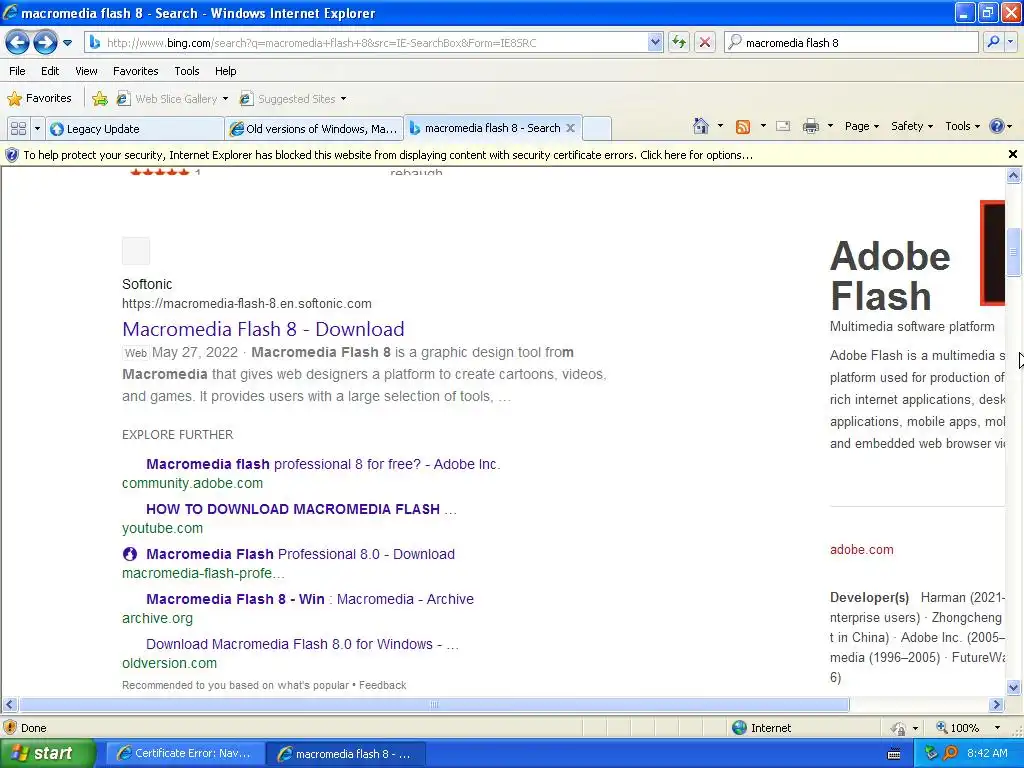Click the Help question mark icon
The width and height of the screenshot is (1024, 768).
coord(997,126)
